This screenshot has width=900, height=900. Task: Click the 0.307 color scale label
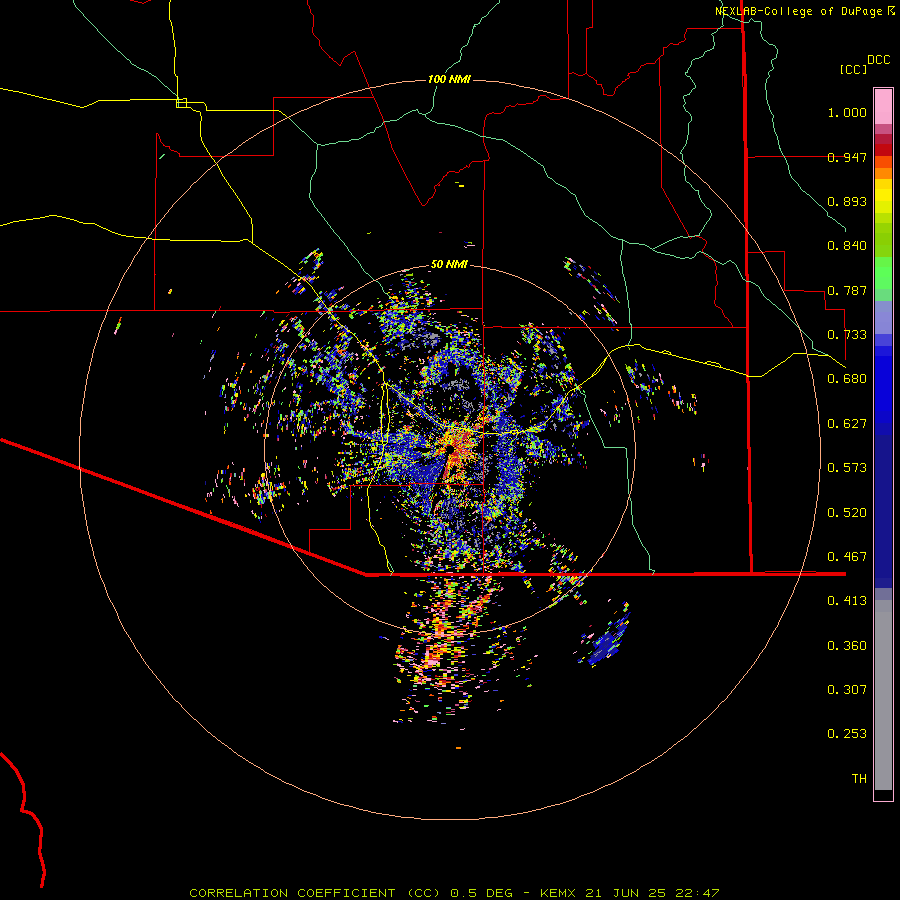[847, 690]
